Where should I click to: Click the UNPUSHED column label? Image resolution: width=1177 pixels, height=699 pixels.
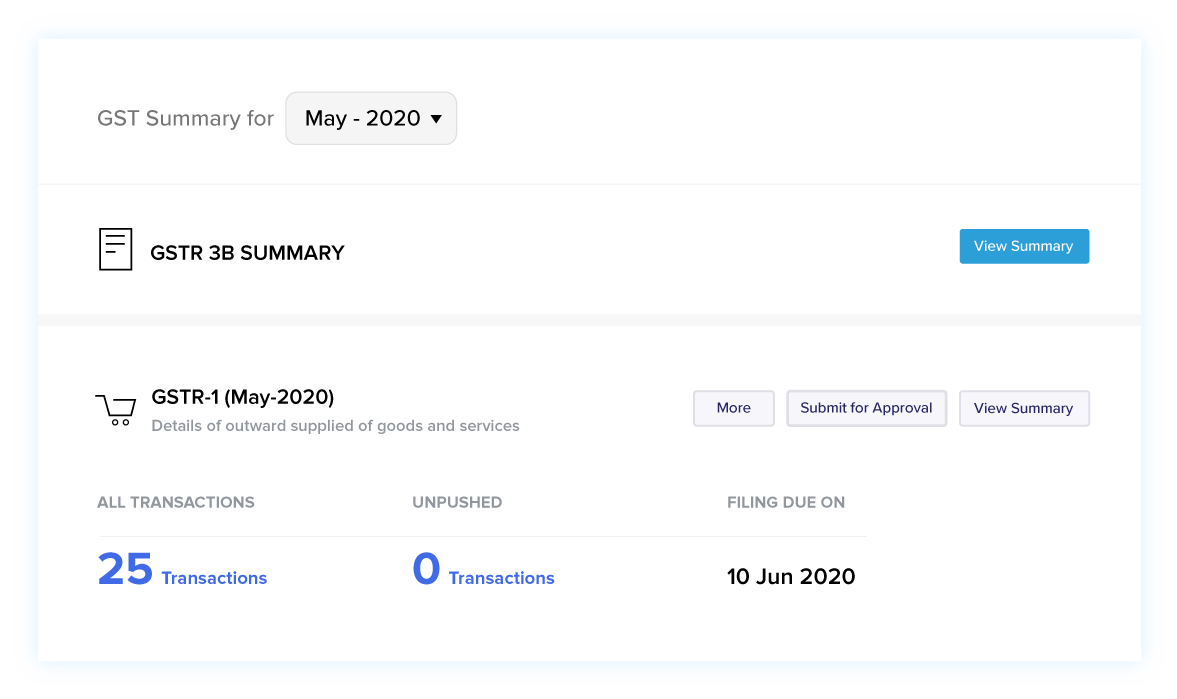[456, 502]
